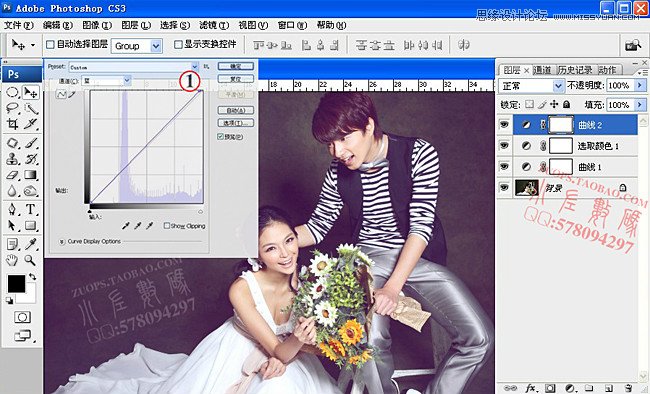Hide the 选取颜色 1 layer
The image size is (650, 394).
pyautogui.click(x=504, y=146)
